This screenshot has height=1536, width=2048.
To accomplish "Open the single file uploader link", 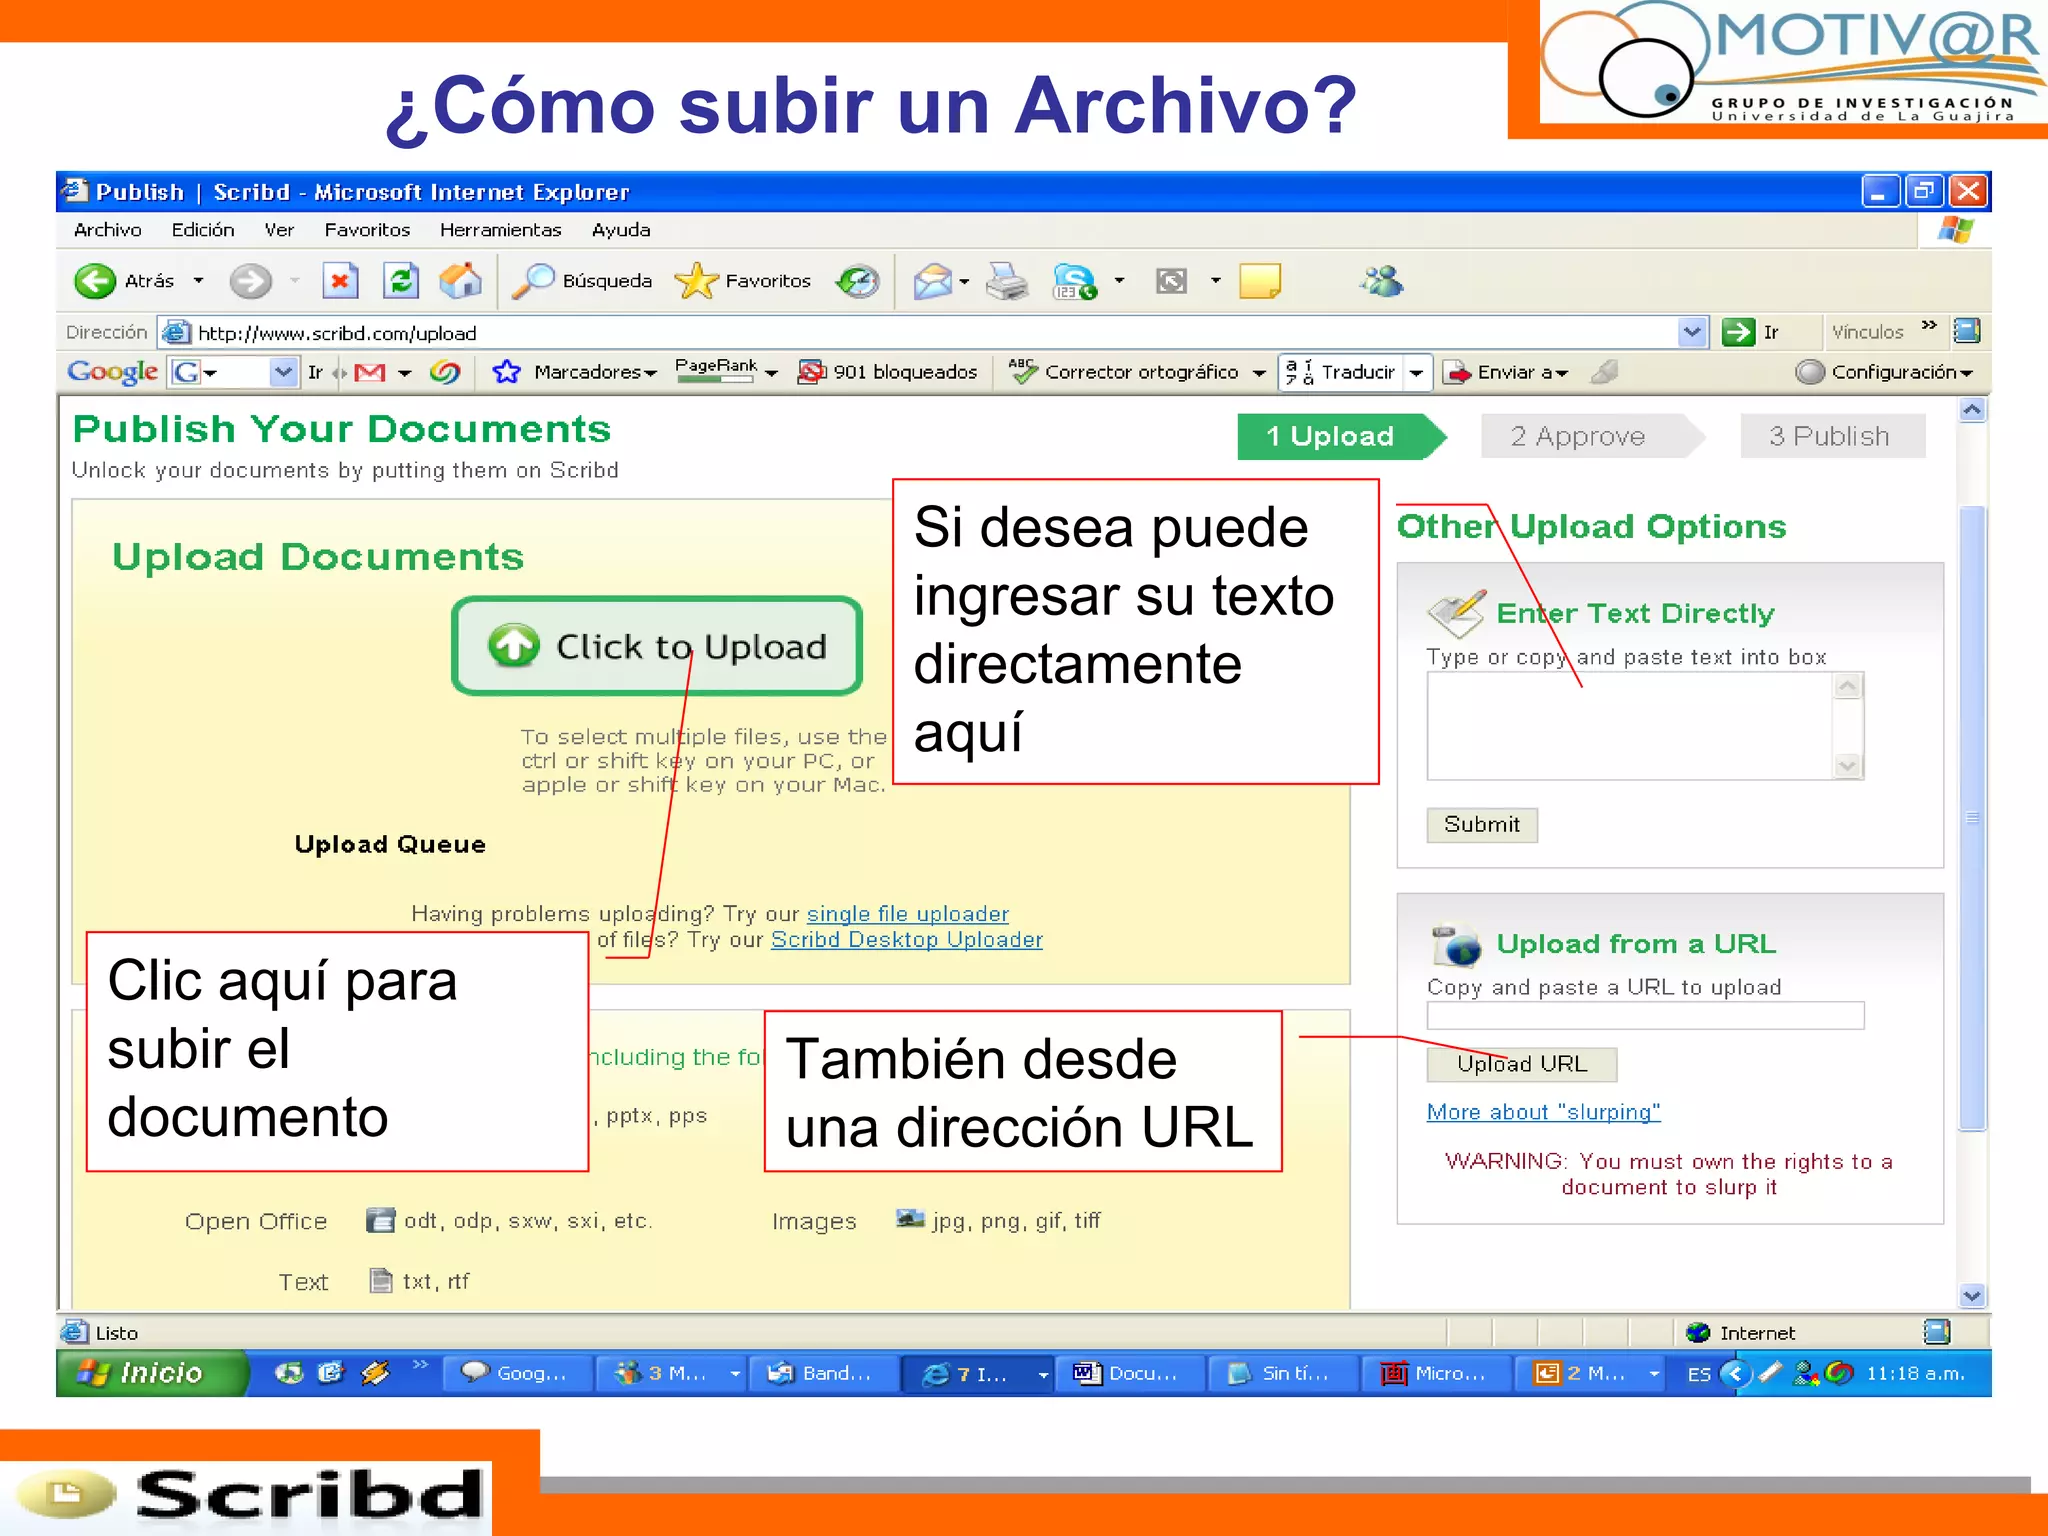I will point(908,914).
